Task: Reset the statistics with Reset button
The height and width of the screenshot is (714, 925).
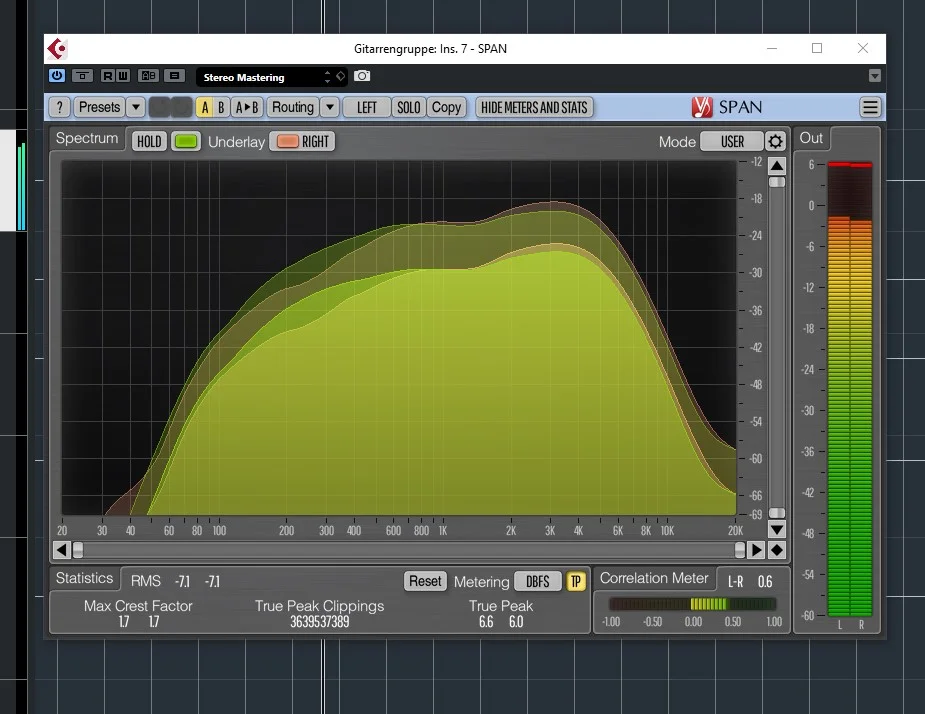Action: tap(425, 581)
